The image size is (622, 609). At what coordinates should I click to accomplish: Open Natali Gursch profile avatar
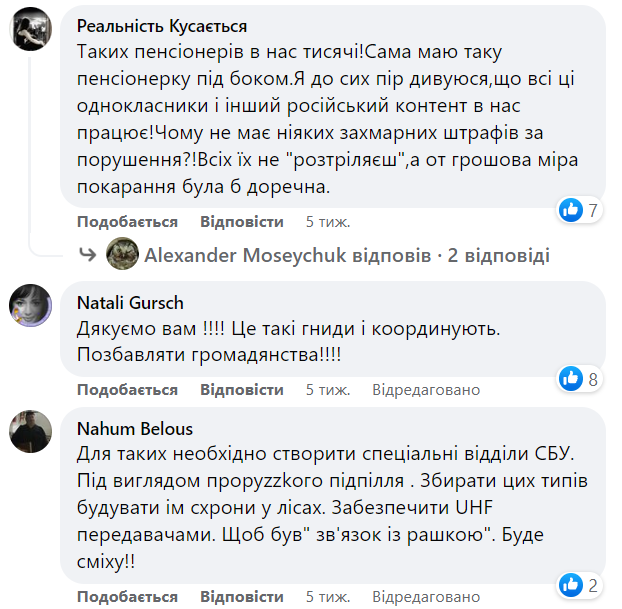point(31,305)
